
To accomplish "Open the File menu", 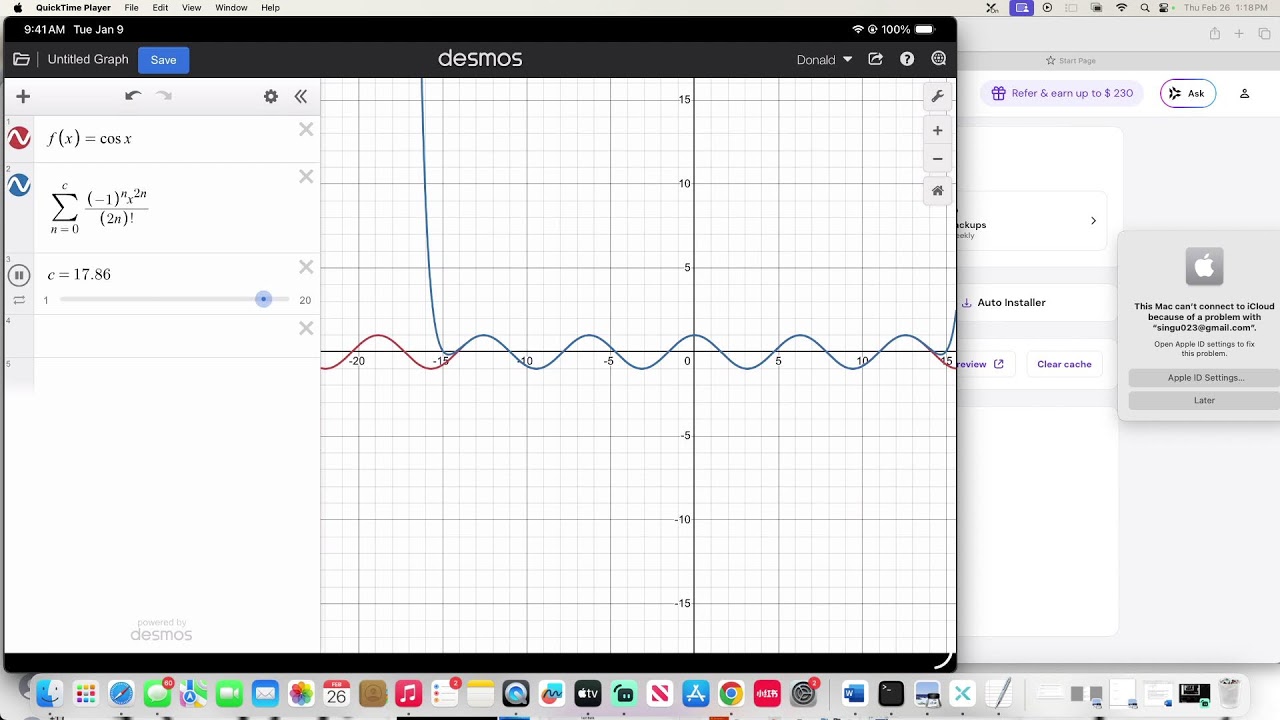I will (131, 8).
